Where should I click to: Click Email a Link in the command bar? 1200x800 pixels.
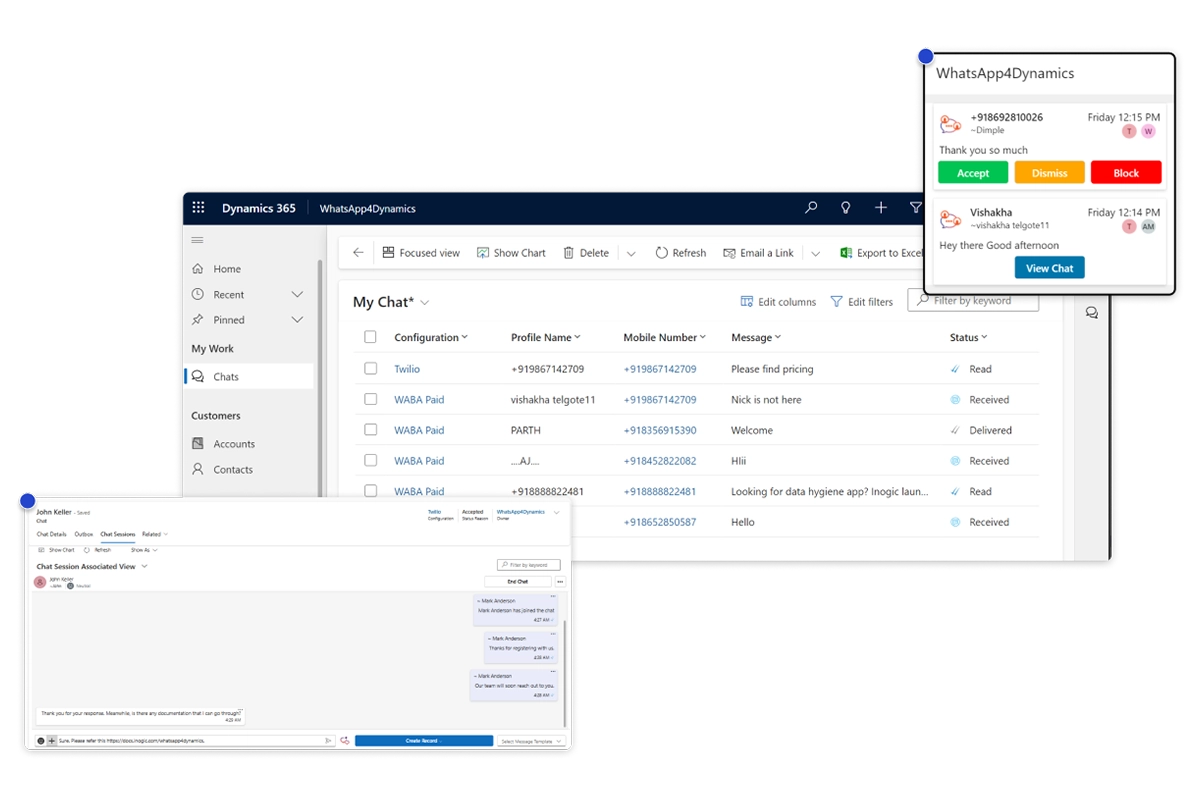[x=758, y=253]
